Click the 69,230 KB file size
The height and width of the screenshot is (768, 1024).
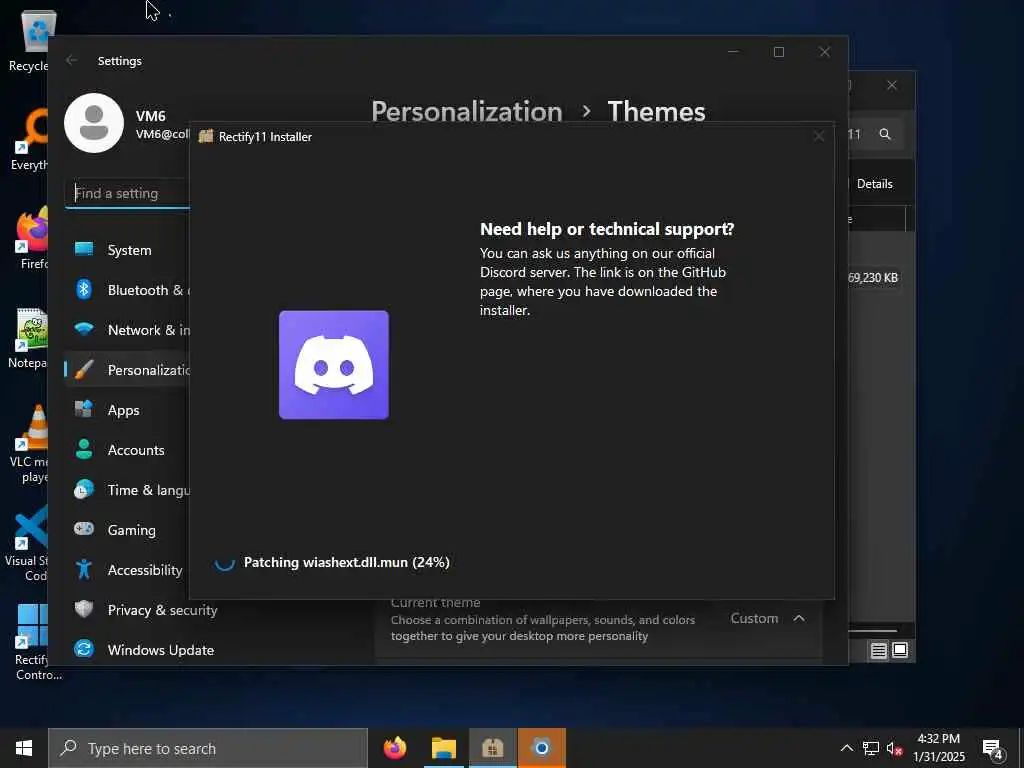pos(873,278)
